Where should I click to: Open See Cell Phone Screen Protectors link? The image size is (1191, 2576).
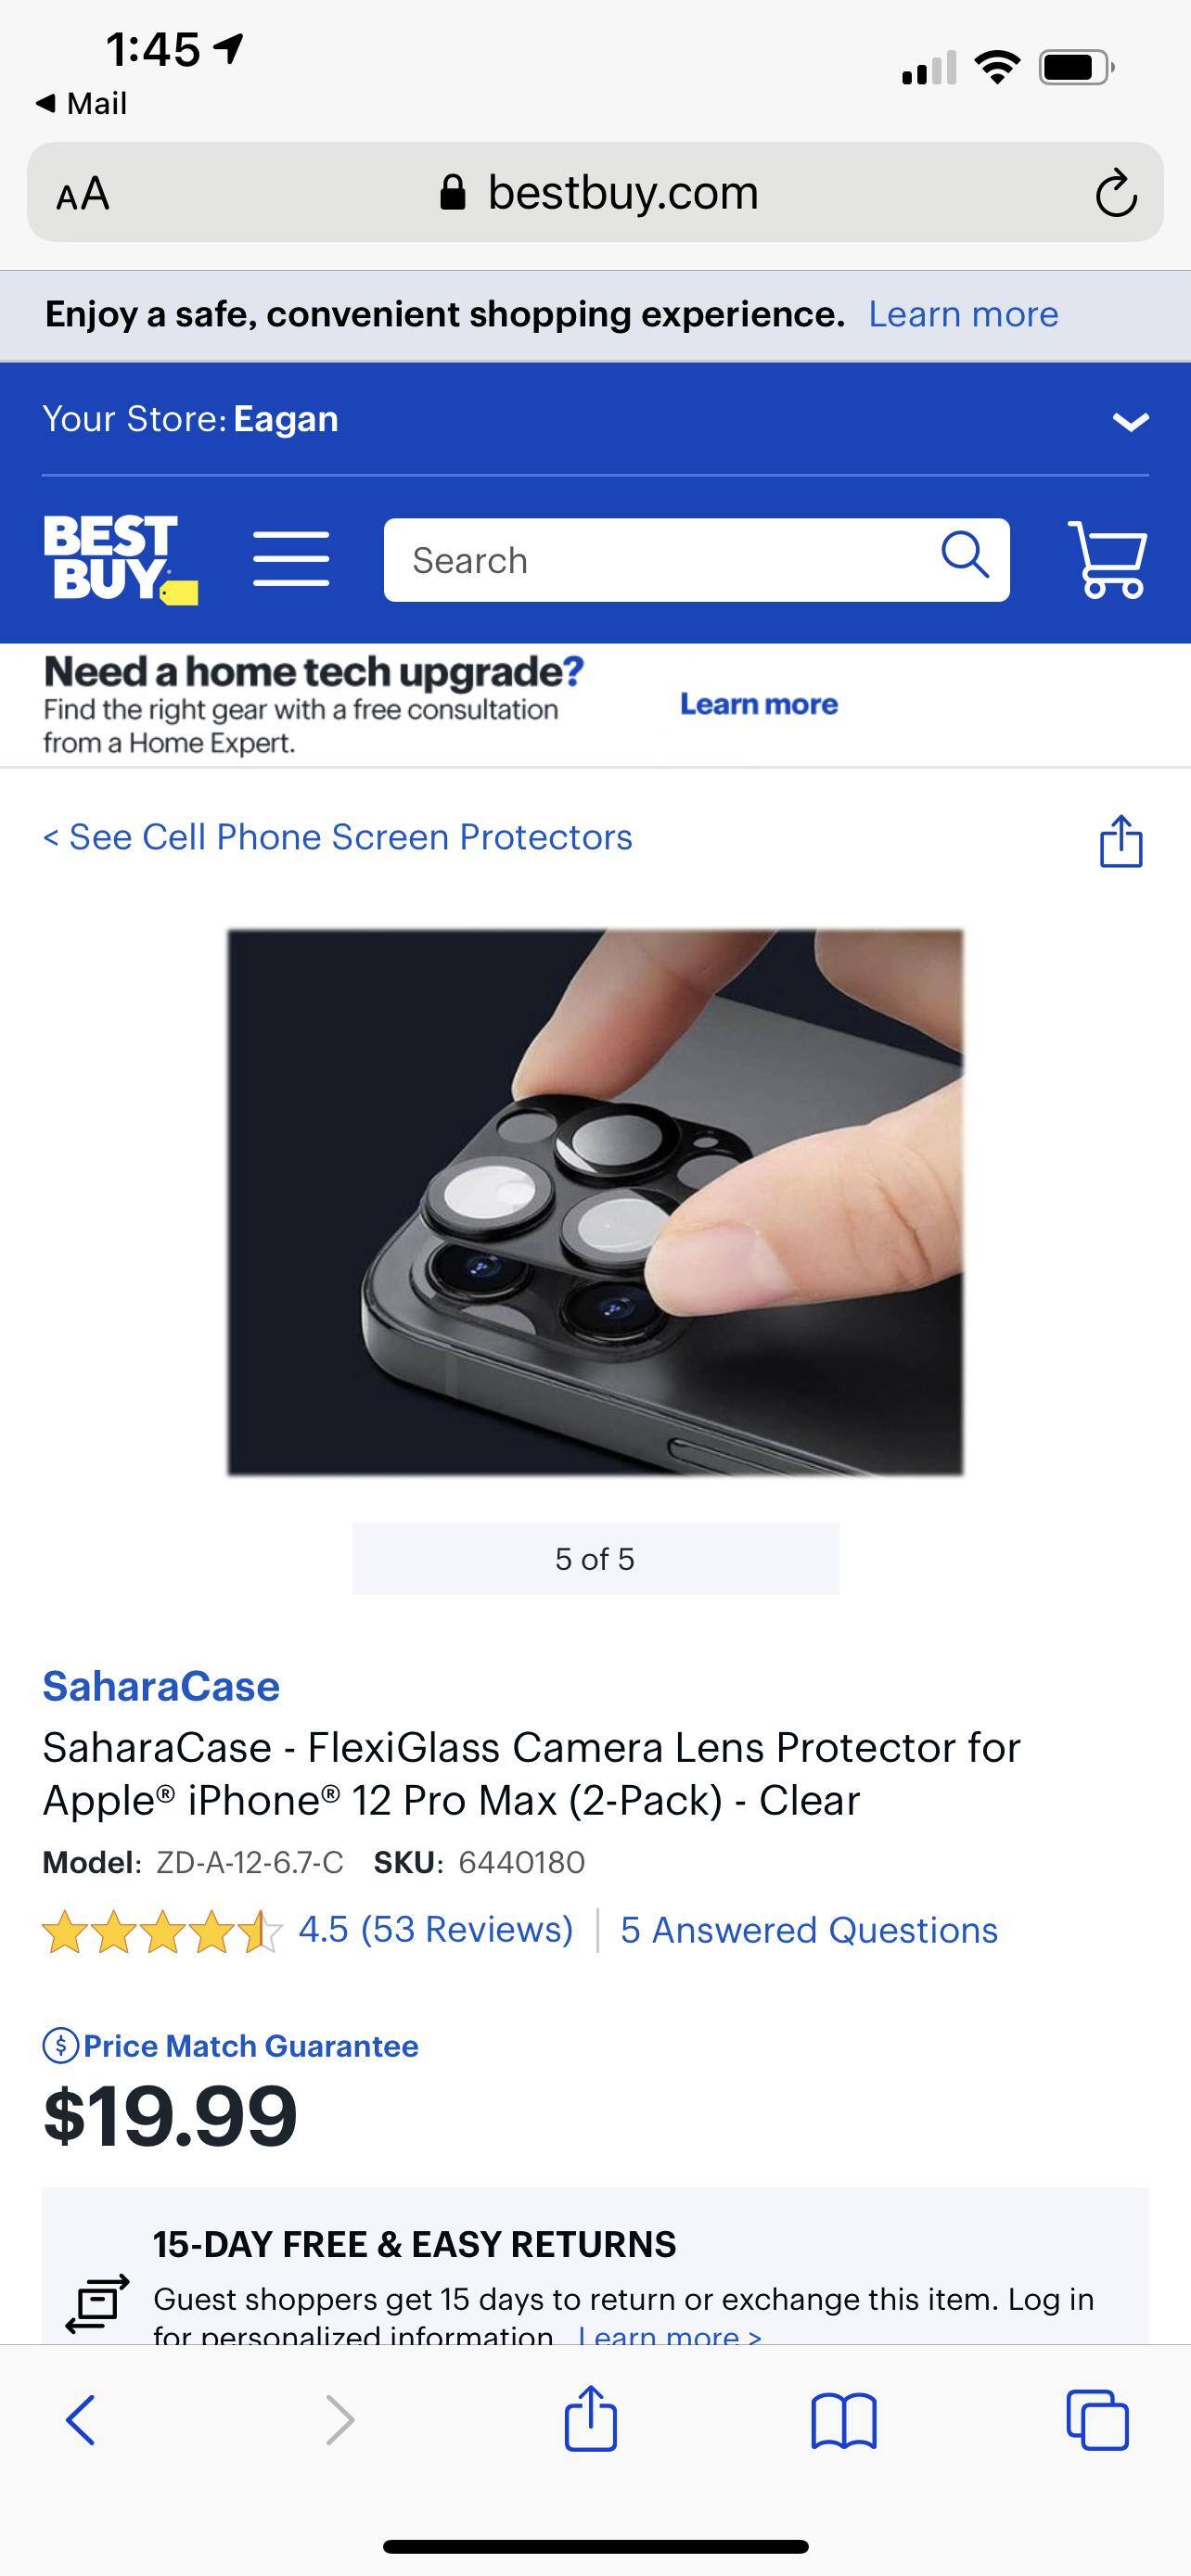(x=337, y=837)
